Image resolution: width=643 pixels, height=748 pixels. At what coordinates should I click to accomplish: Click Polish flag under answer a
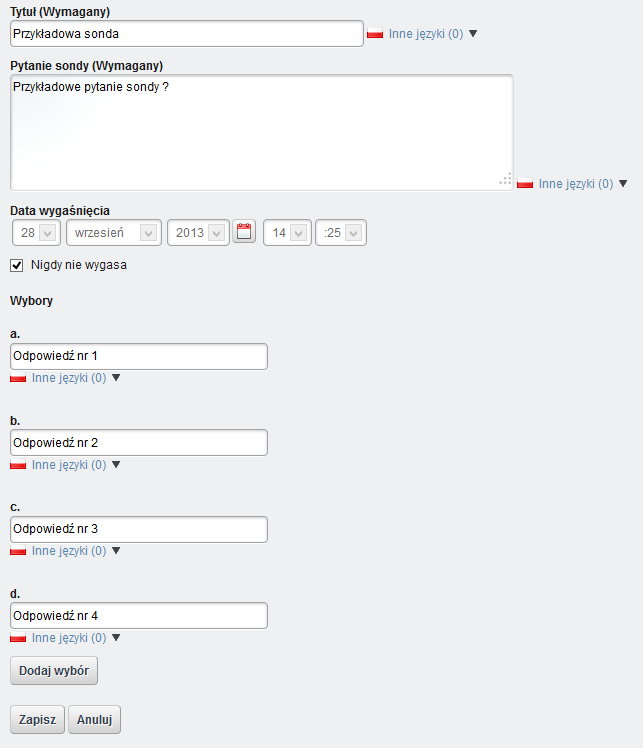tap(18, 378)
